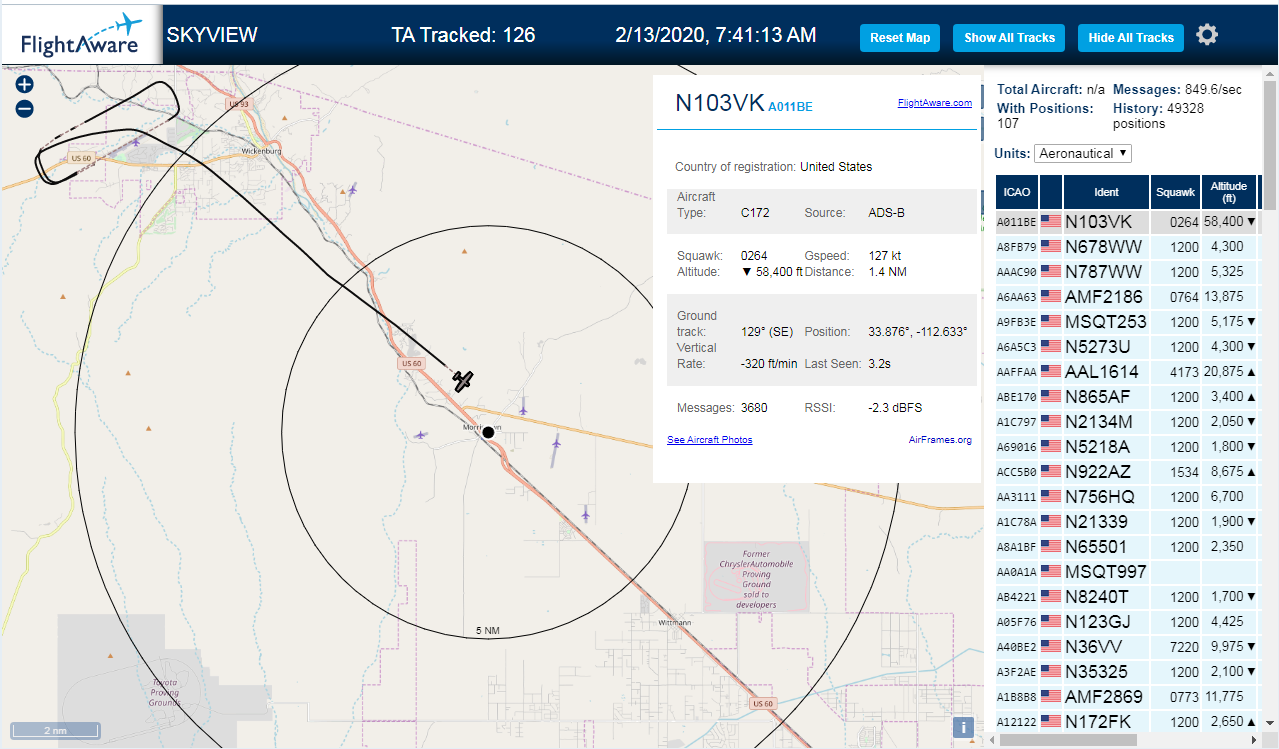Screen dimensions: 1279x749
Task: Click the N103VK title in info panel
Action: point(720,103)
